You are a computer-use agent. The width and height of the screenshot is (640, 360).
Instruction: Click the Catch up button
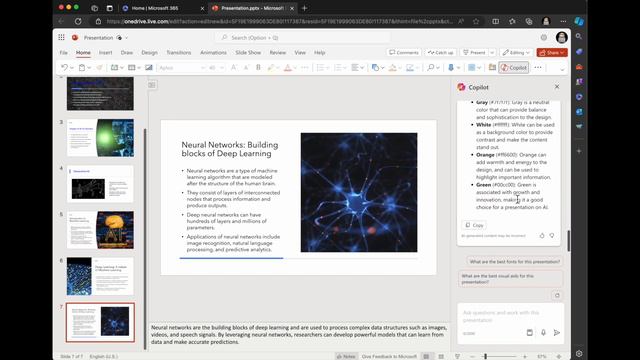click(x=440, y=53)
